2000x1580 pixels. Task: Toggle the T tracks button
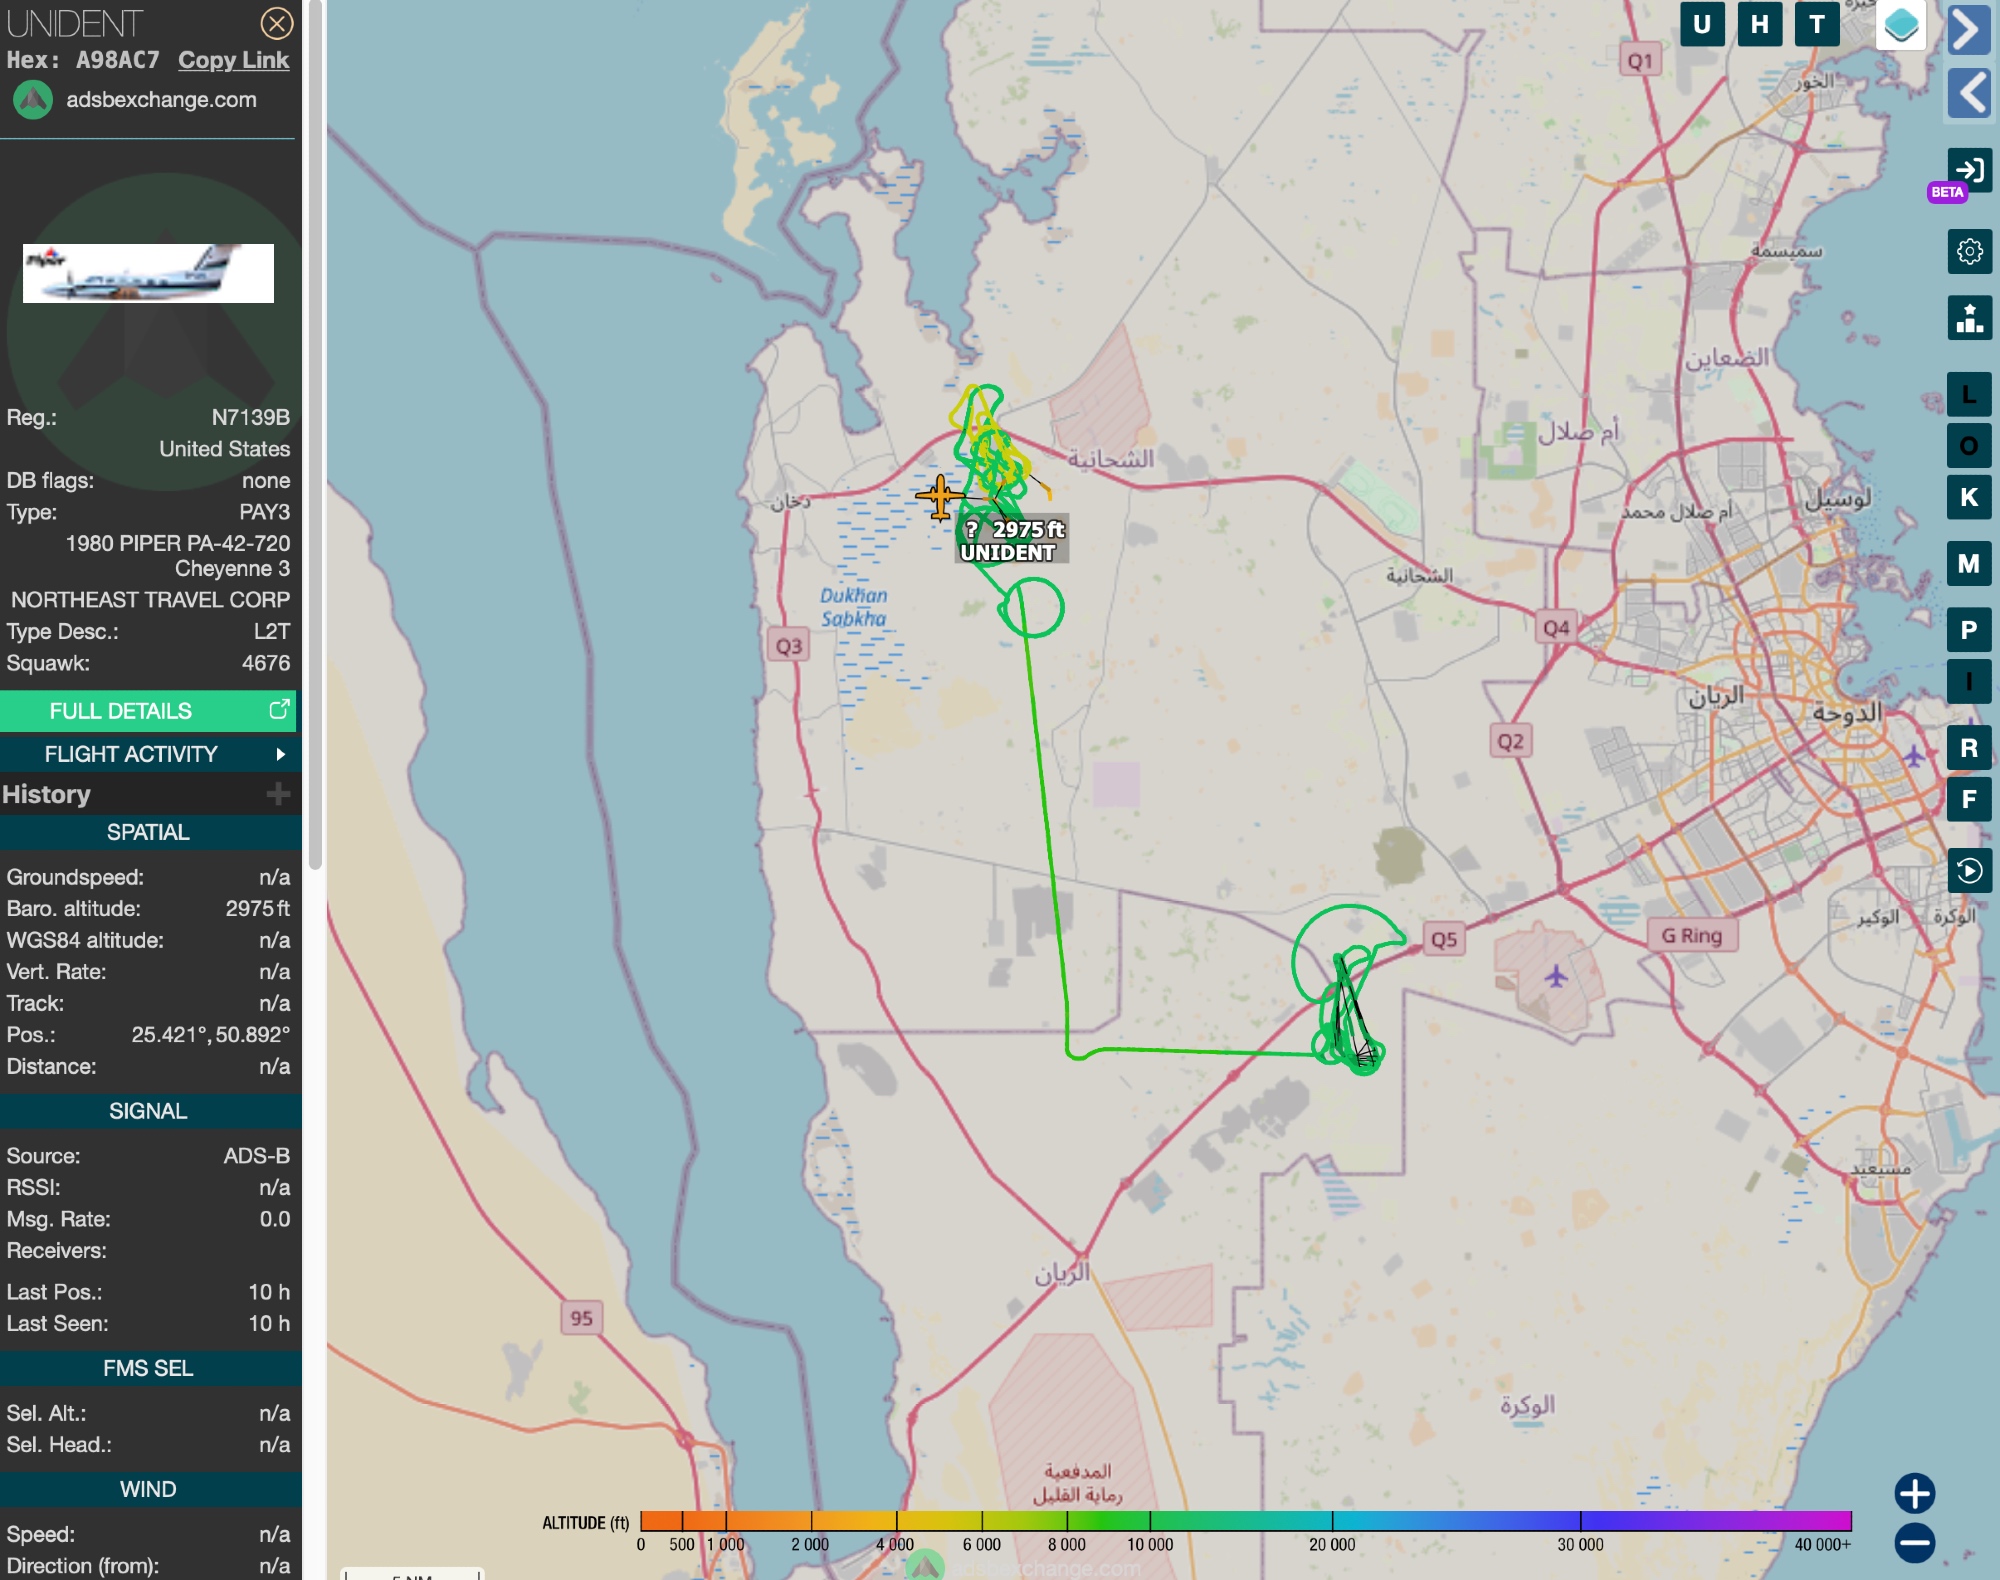coord(1817,25)
